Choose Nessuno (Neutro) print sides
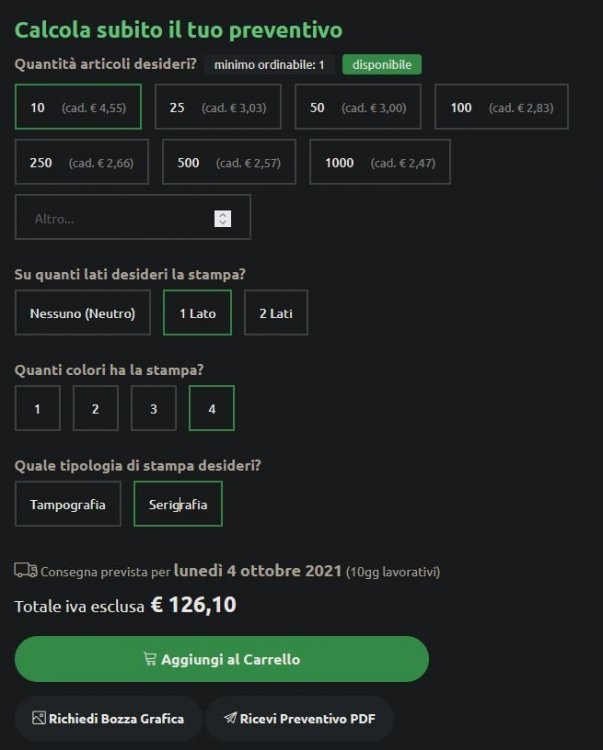The height and width of the screenshot is (750, 603). point(82,313)
